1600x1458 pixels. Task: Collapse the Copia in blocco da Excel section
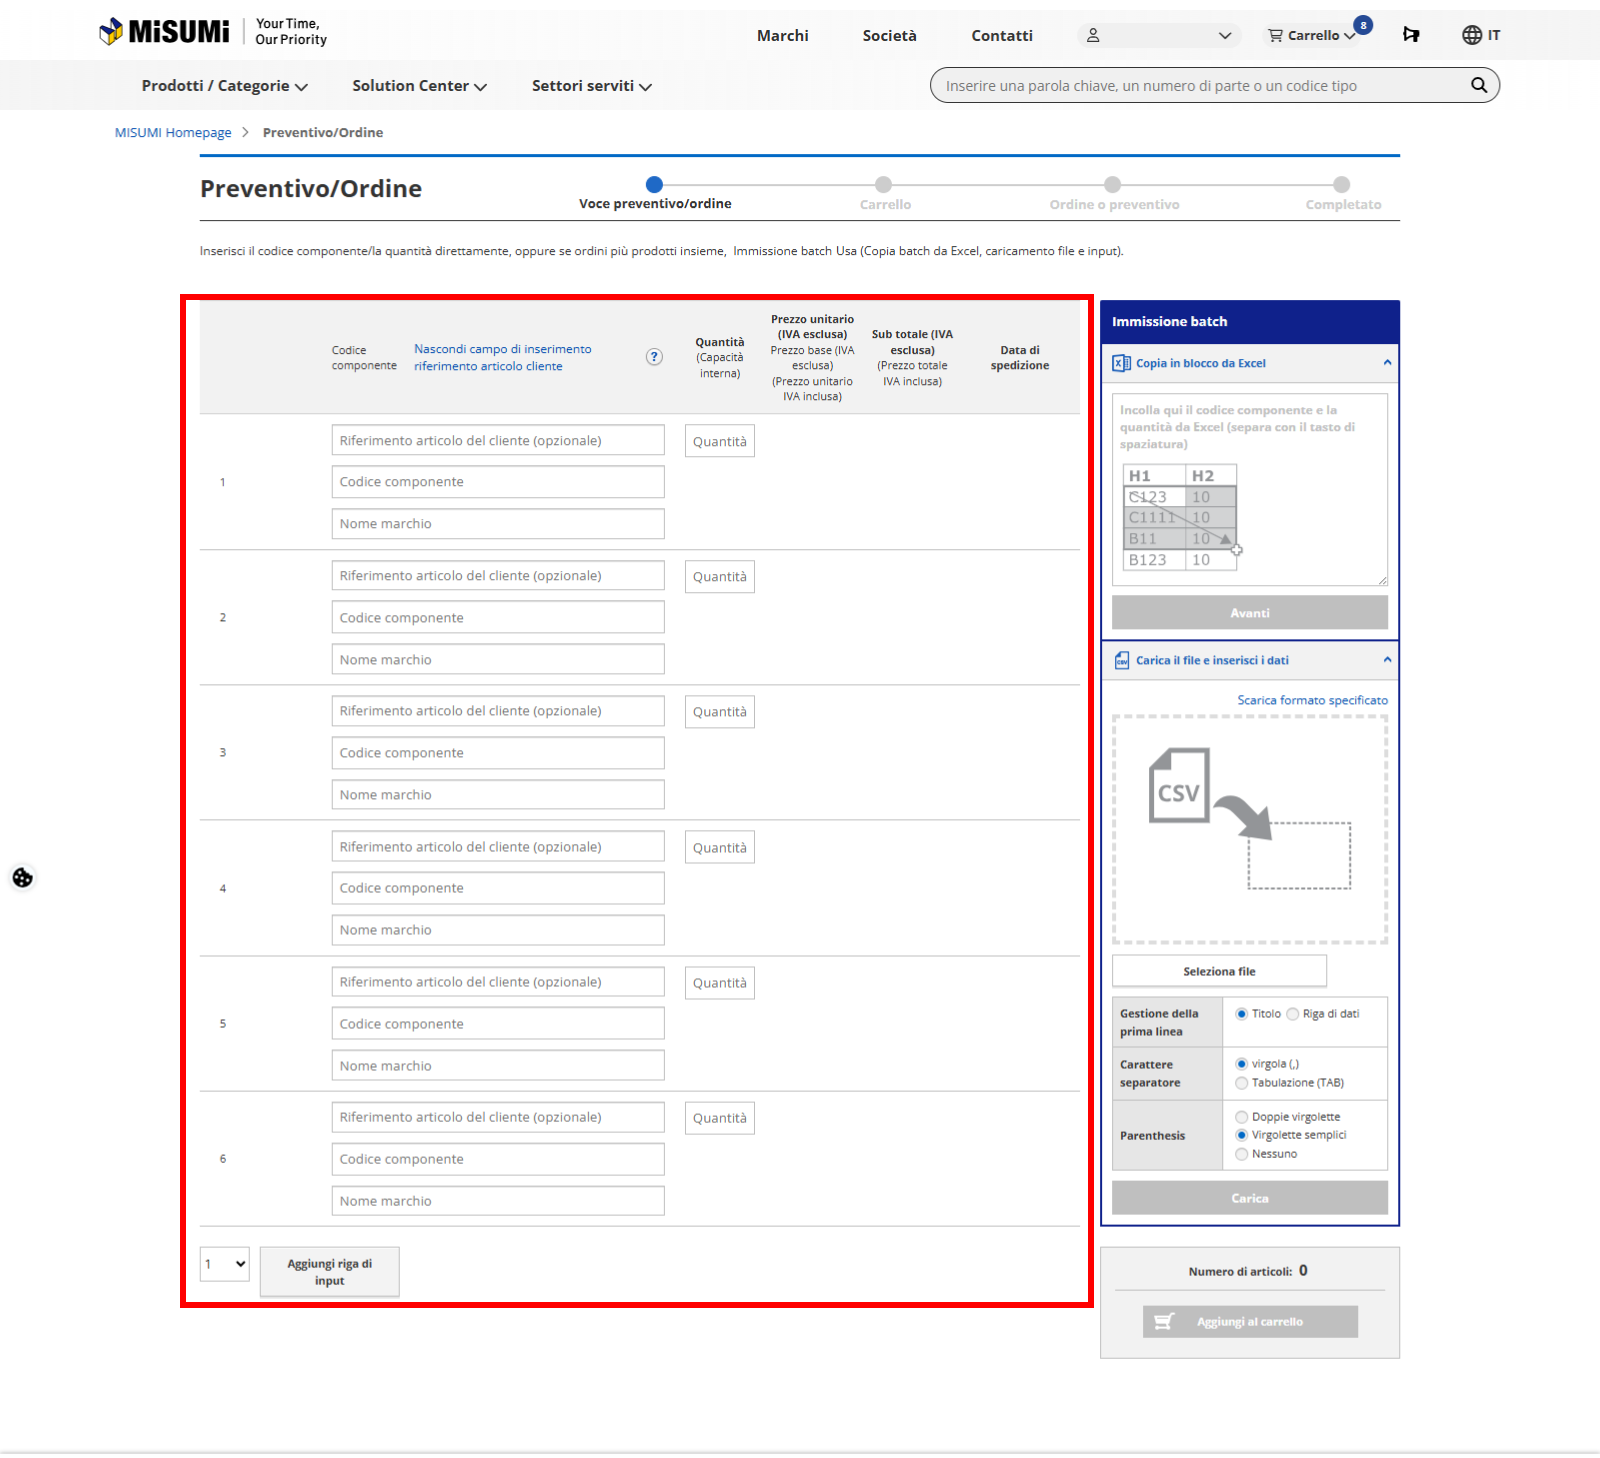1387,363
